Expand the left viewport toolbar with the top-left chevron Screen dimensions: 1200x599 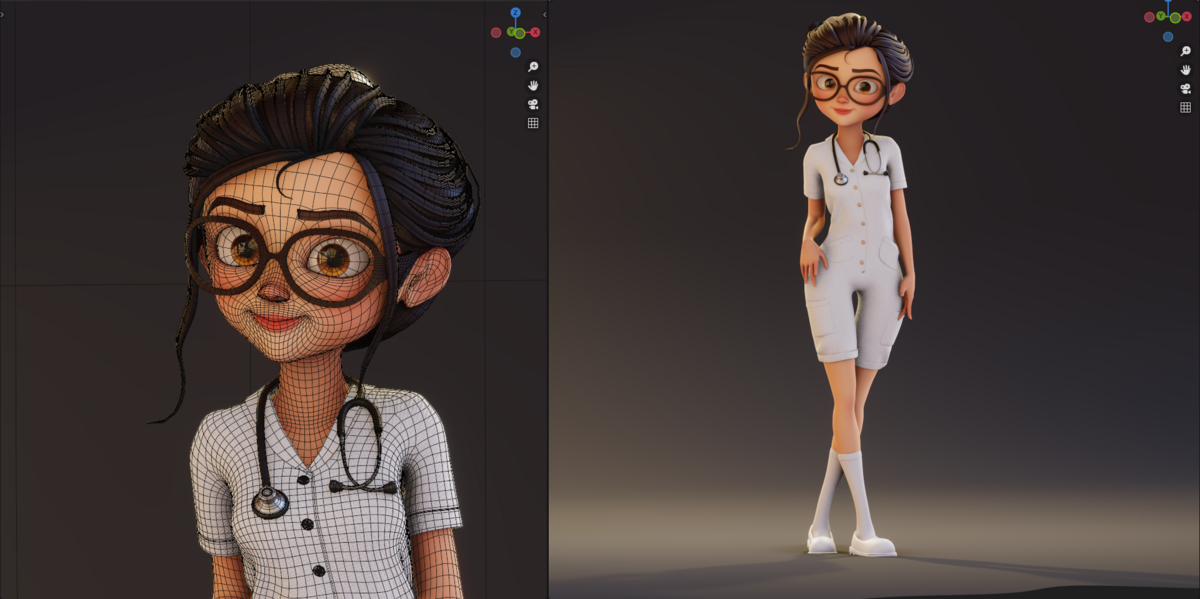(2, 14)
